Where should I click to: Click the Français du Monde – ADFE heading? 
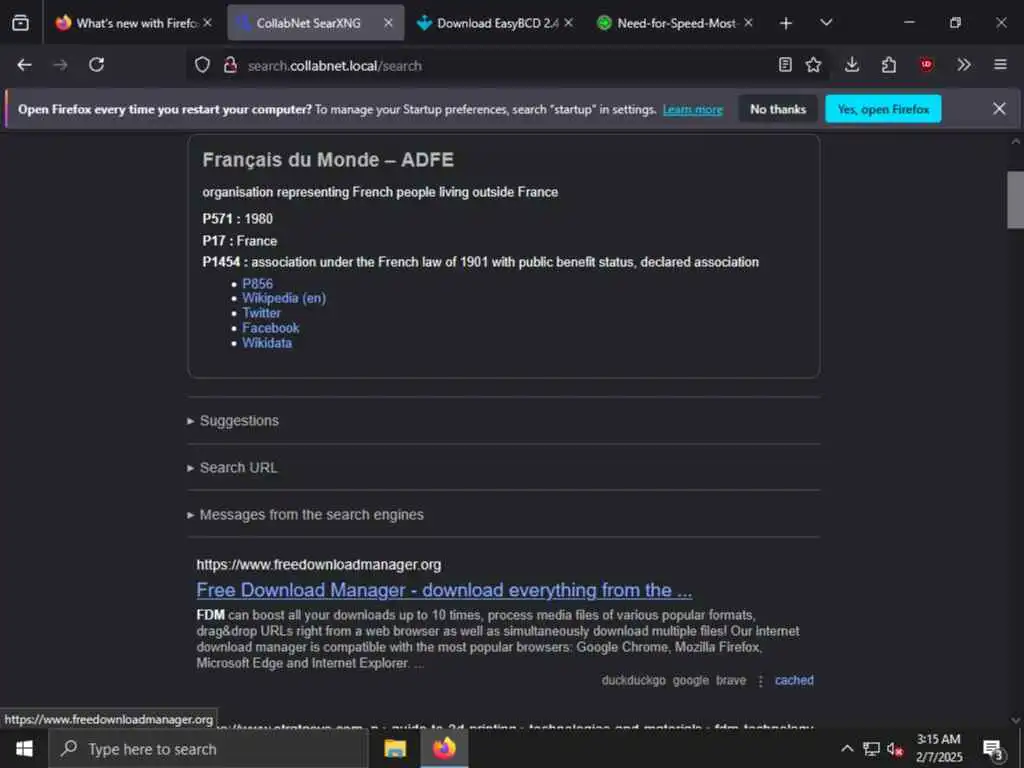pyautogui.click(x=328, y=159)
